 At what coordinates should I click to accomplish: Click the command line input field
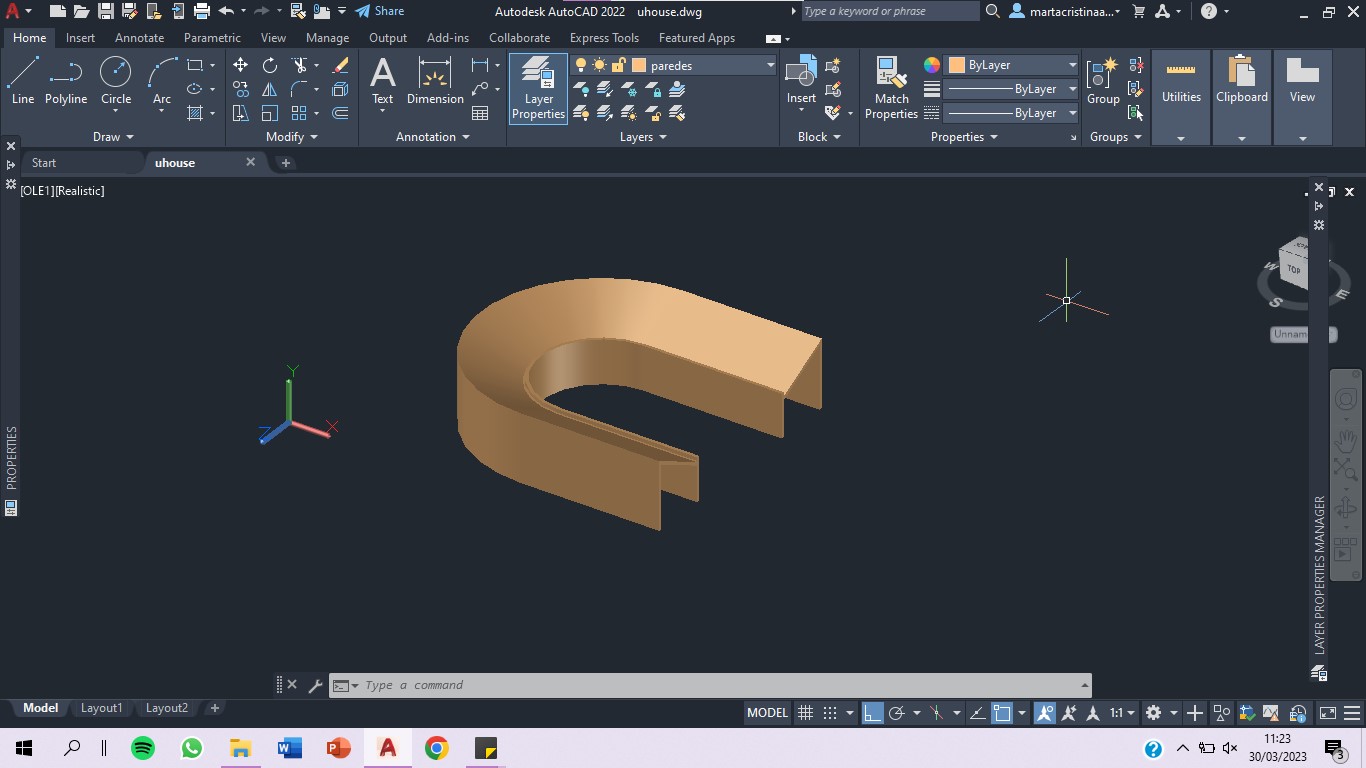coord(720,685)
